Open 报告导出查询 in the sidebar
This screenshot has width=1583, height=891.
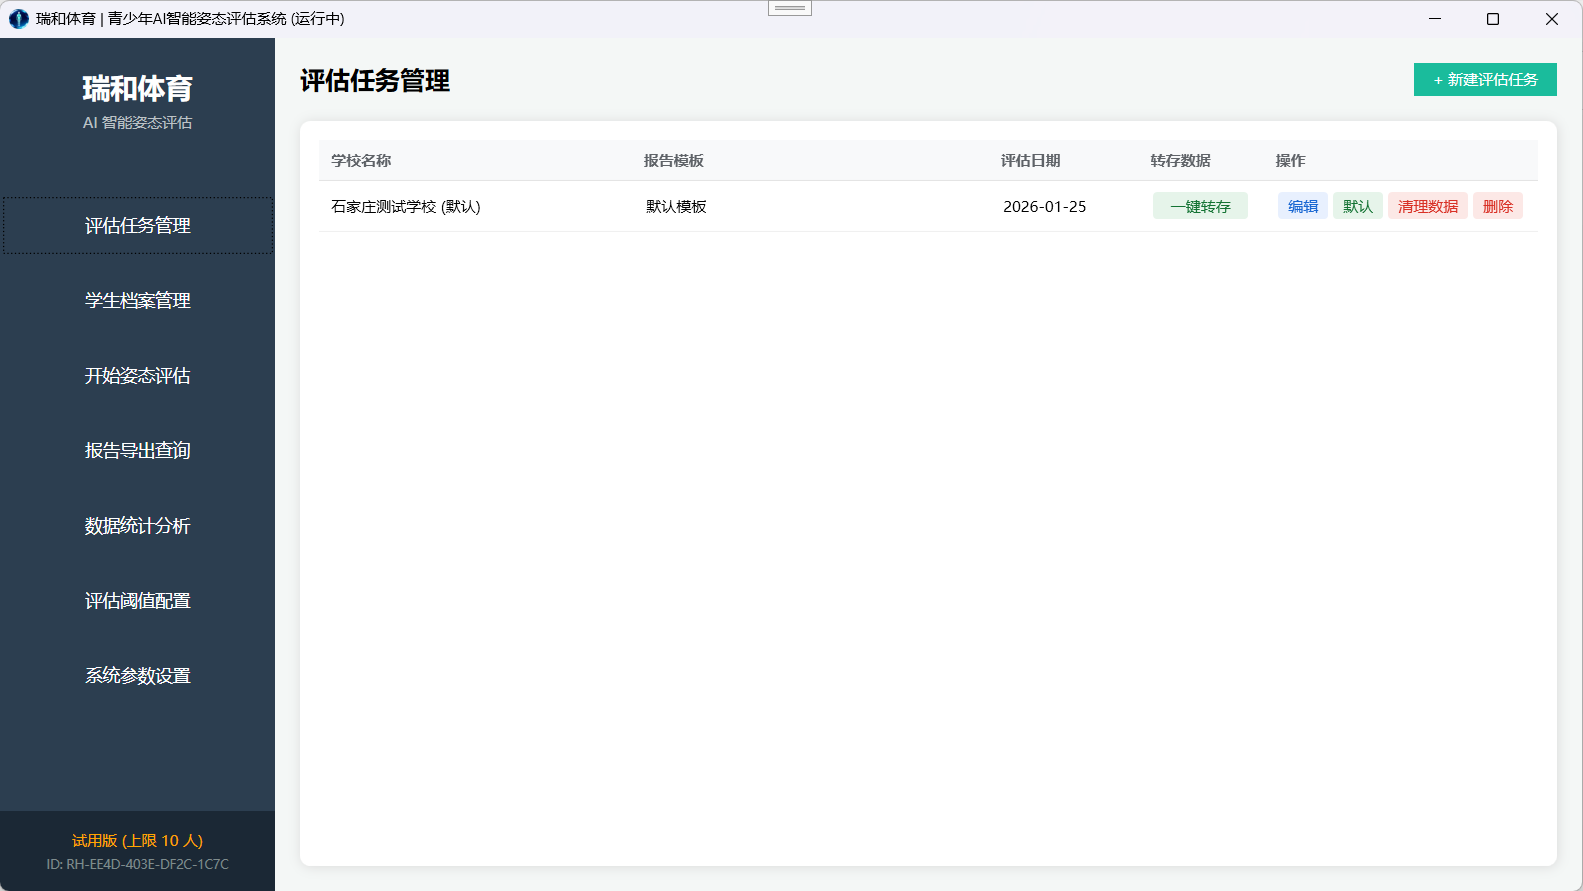pos(138,451)
